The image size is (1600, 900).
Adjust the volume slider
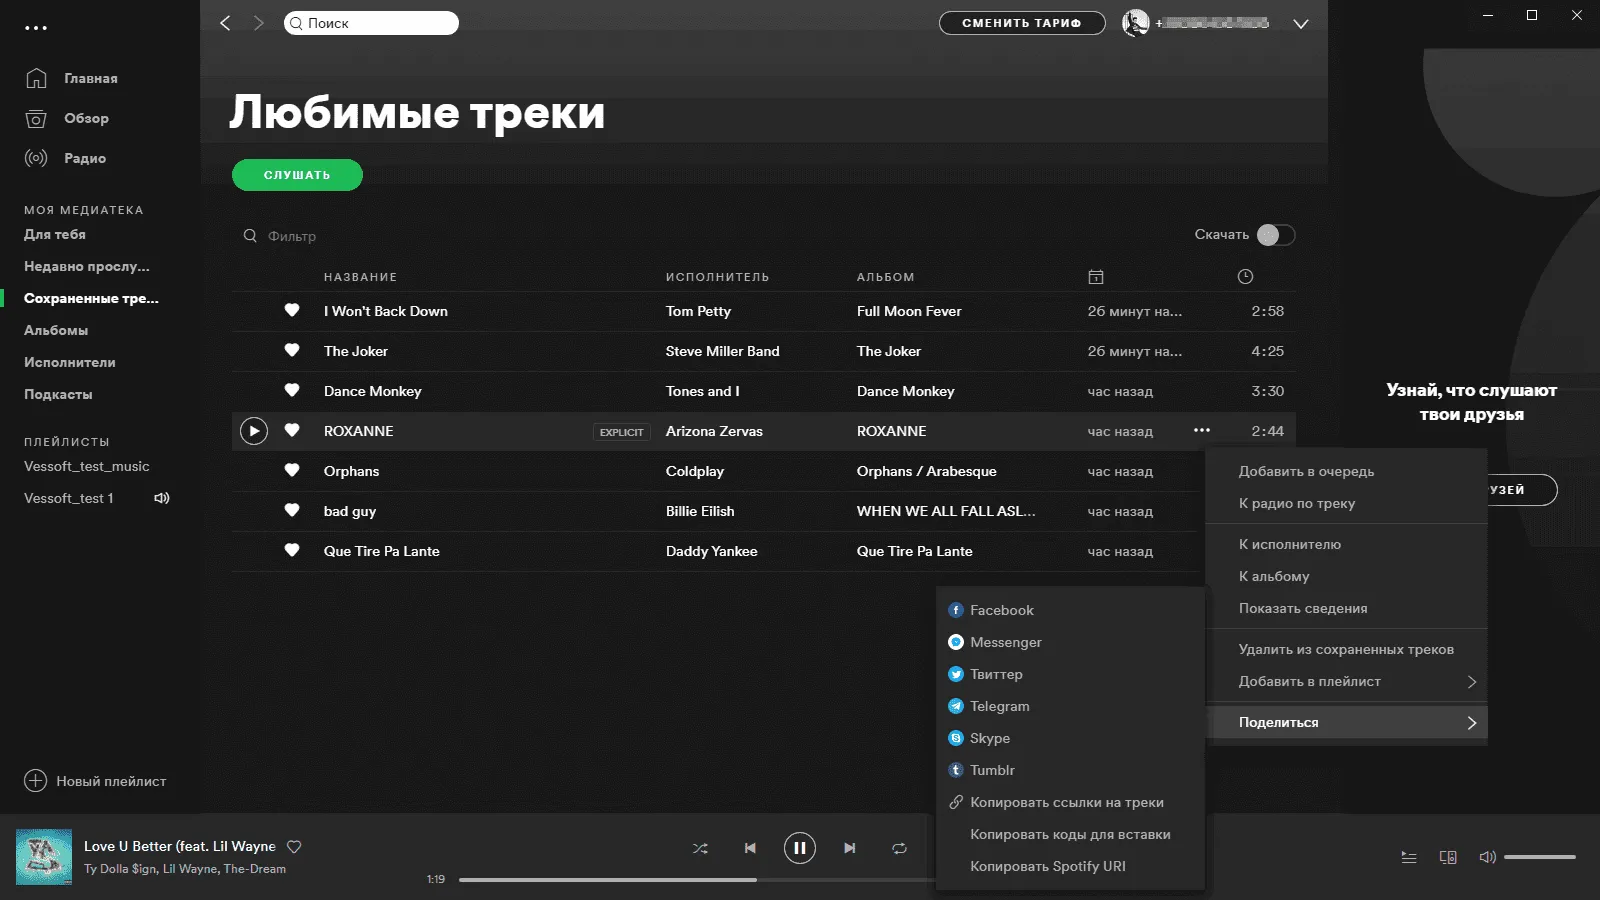coord(1540,857)
